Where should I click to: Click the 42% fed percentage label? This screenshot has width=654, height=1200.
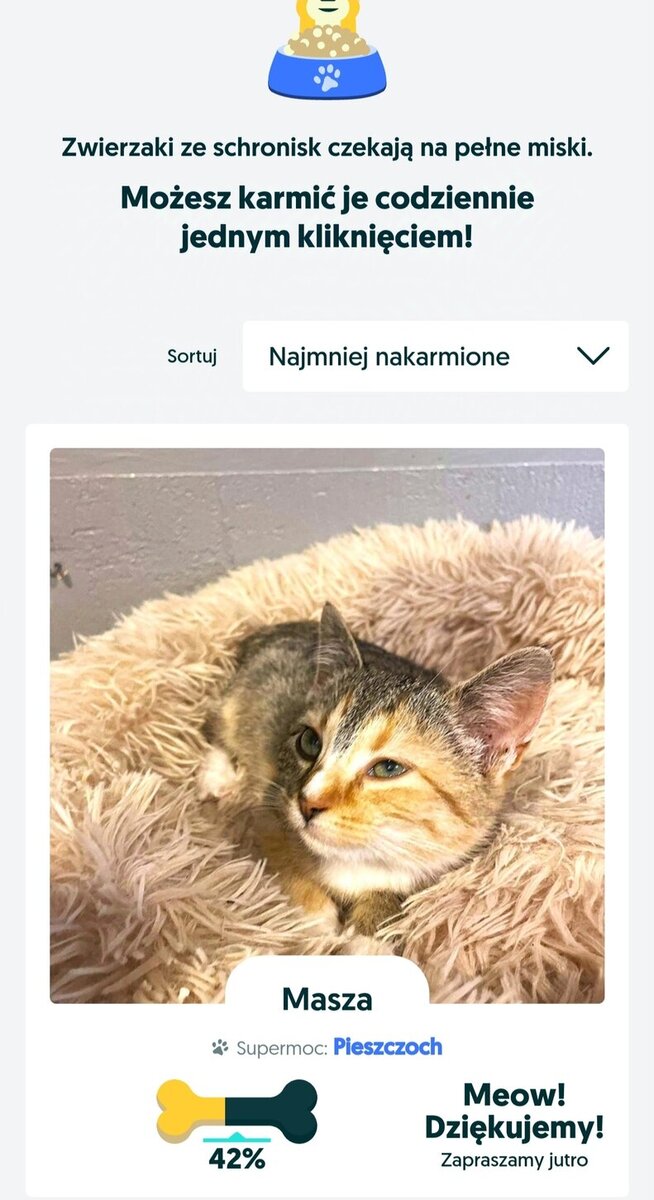tap(237, 1160)
